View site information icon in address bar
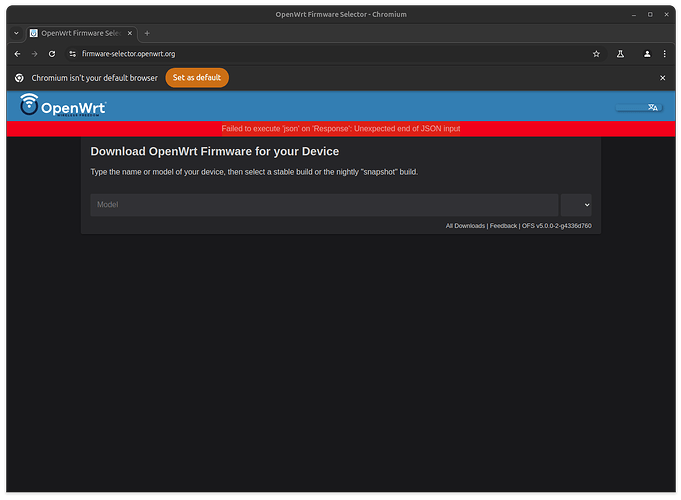 [73, 54]
